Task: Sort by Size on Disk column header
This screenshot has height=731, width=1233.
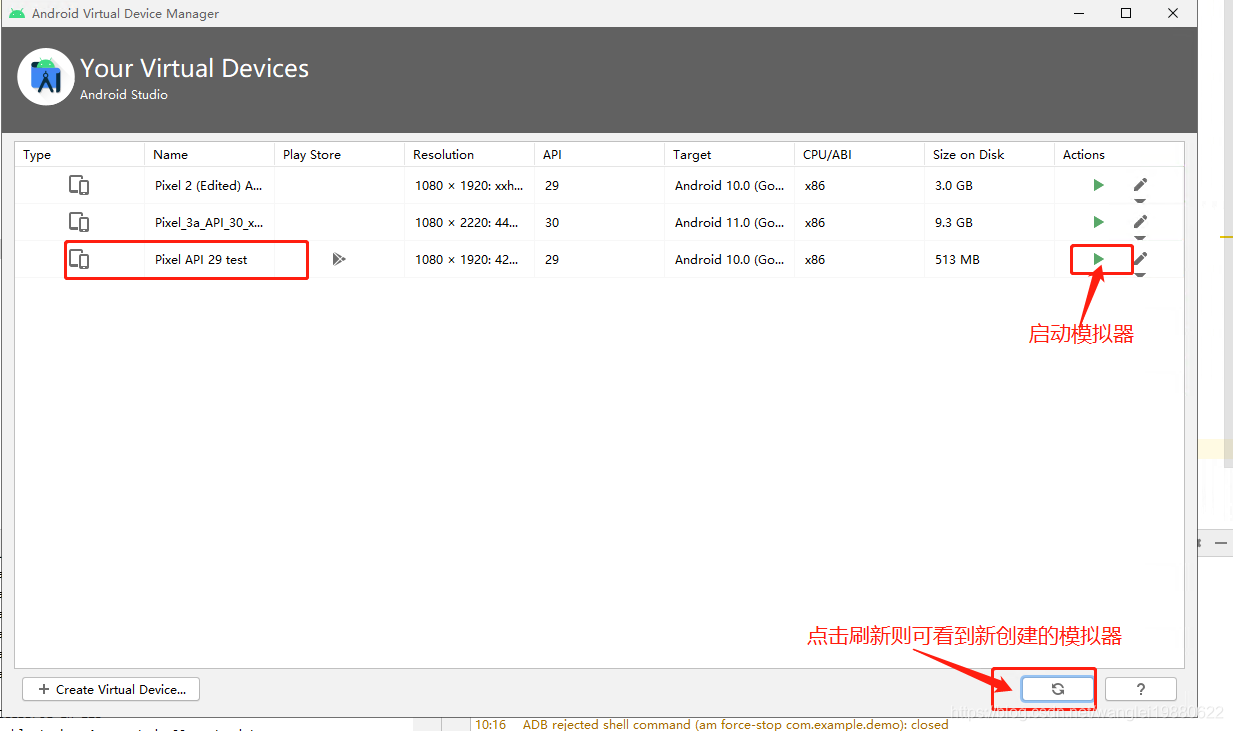Action: tap(990, 154)
